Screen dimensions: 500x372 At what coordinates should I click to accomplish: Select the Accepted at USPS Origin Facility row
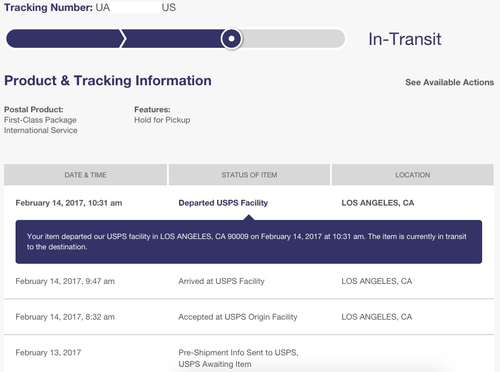(249, 317)
